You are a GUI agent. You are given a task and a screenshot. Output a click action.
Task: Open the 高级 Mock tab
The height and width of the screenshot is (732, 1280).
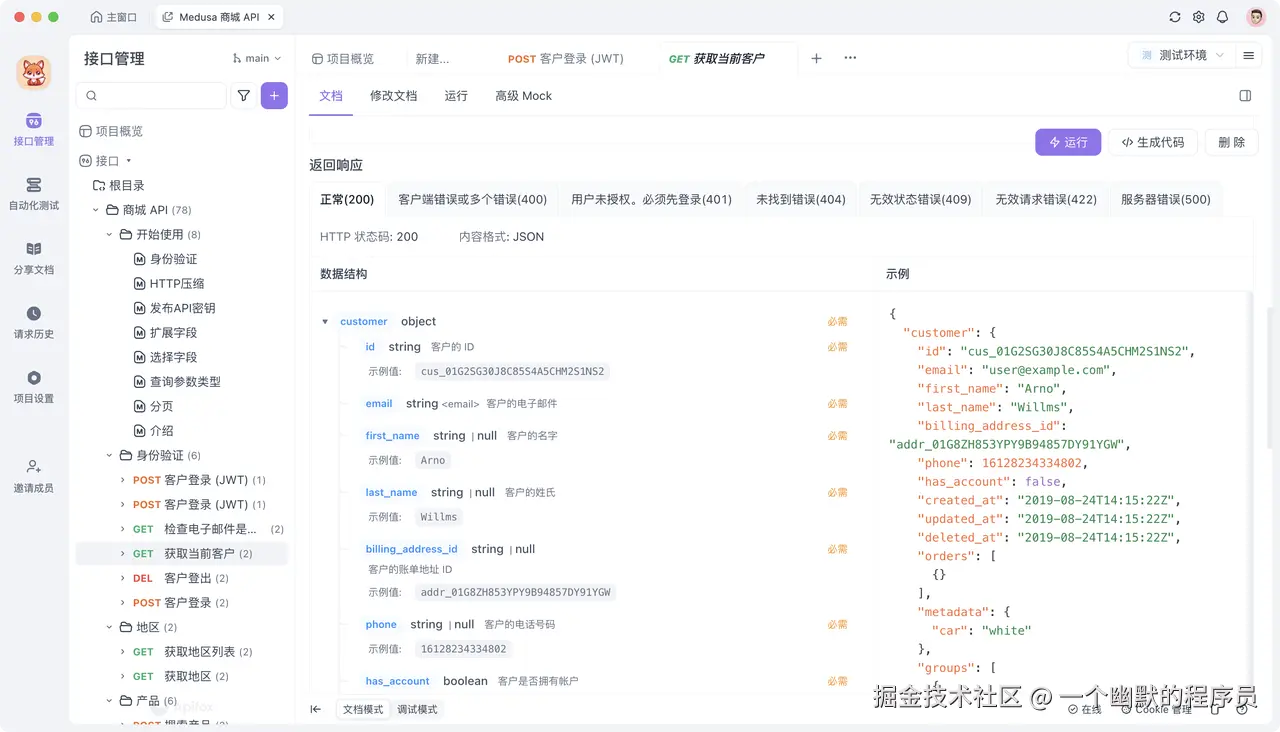523,95
